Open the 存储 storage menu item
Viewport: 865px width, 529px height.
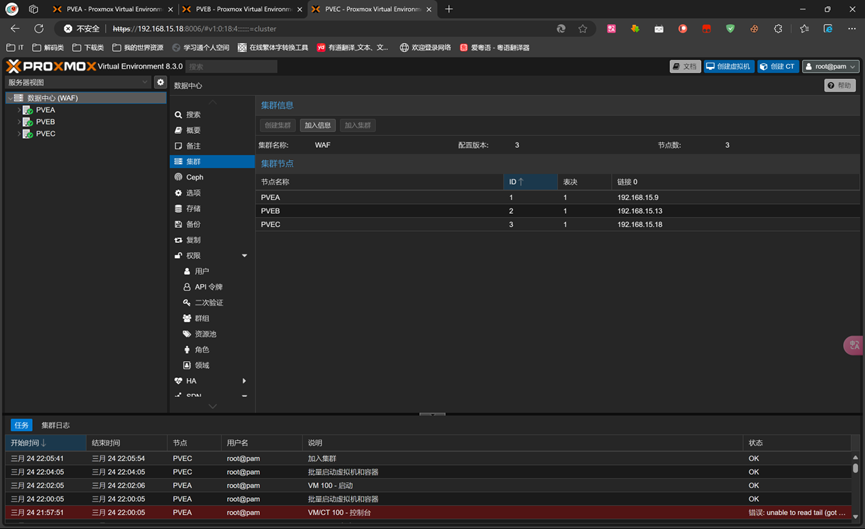(x=212, y=209)
